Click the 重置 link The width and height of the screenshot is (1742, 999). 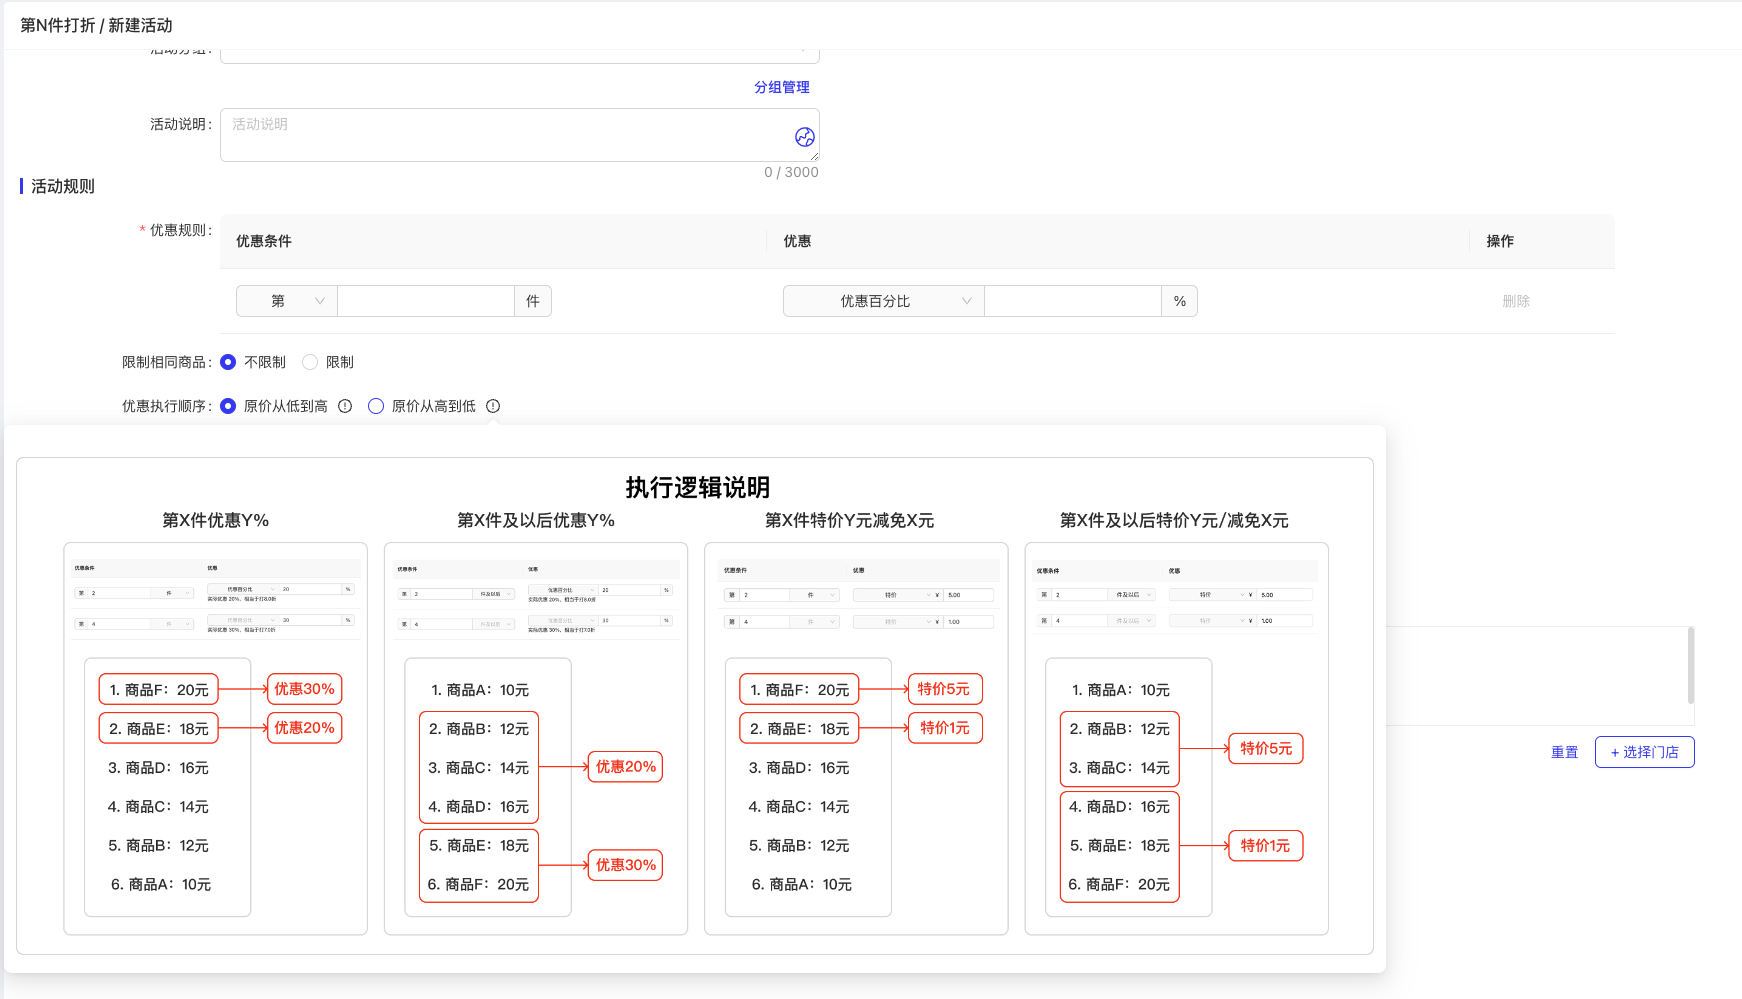(1564, 752)
